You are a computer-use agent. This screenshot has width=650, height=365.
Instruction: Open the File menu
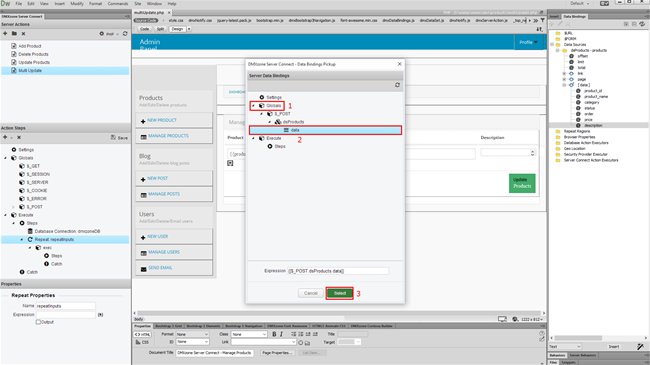[x=19, y=3]
